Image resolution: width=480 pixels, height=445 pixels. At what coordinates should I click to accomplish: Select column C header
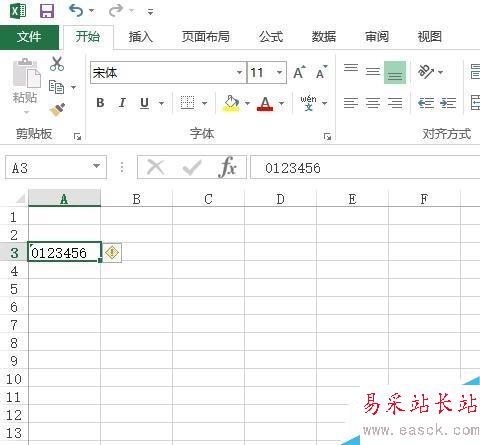coord(208,199)
